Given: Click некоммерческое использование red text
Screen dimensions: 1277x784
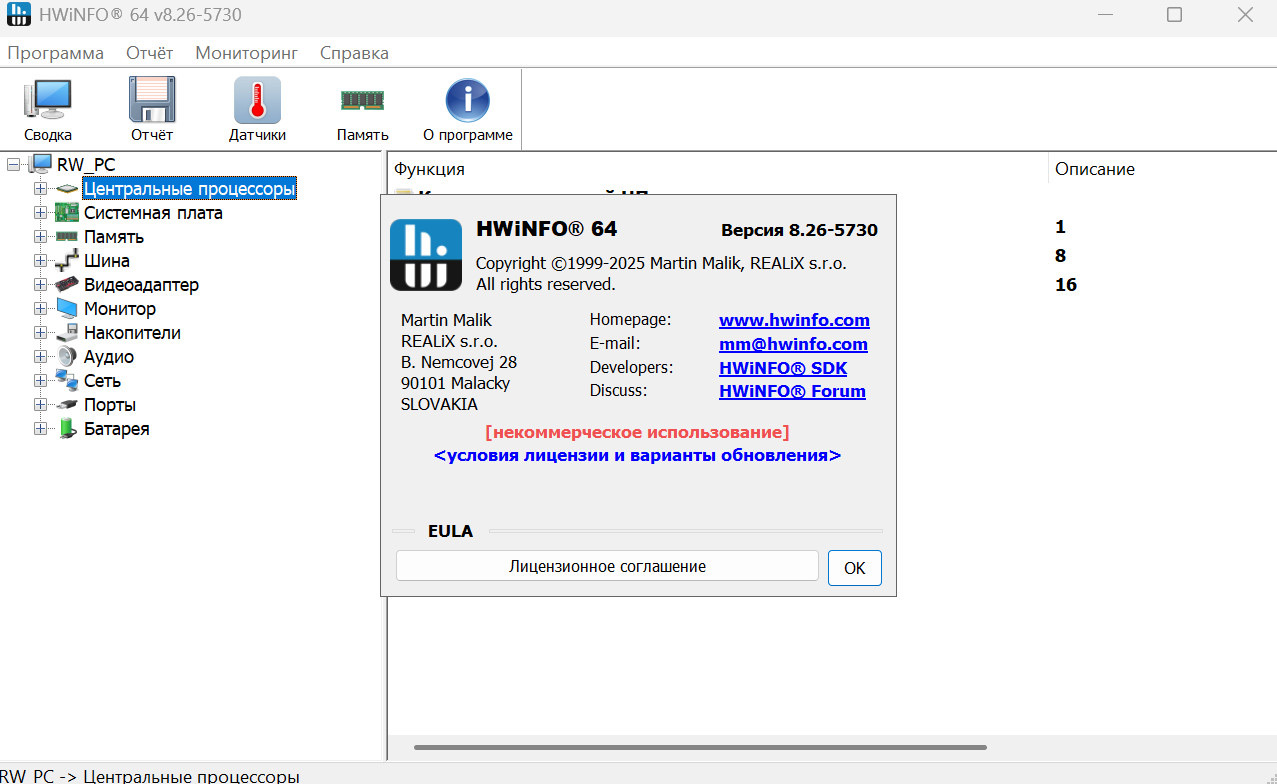Looking at the screenshot, I should coord(637,432).
